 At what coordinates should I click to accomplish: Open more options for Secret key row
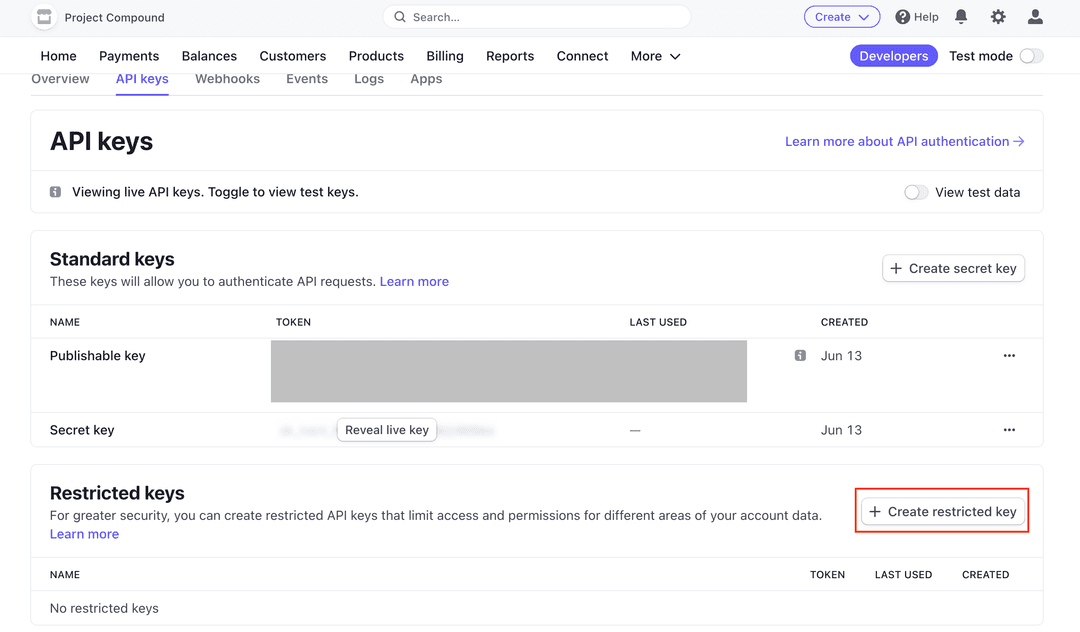(x=1009, y=430)
